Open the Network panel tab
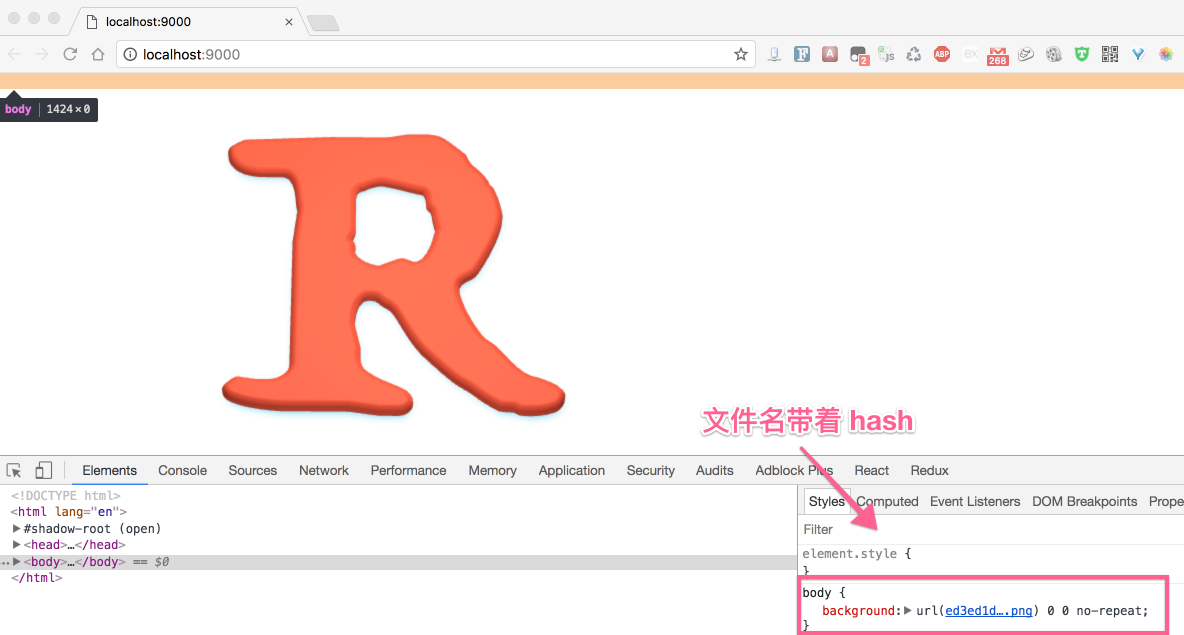1184x635 pixels. pyautogui.click(x=324, y=470)
